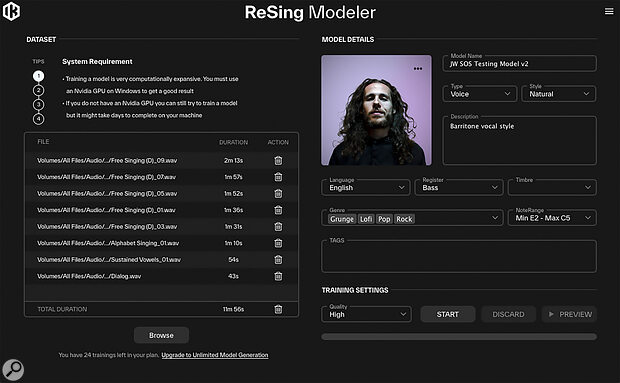Click the ACTION column header

pyautogui.click(x=278, y=142)
